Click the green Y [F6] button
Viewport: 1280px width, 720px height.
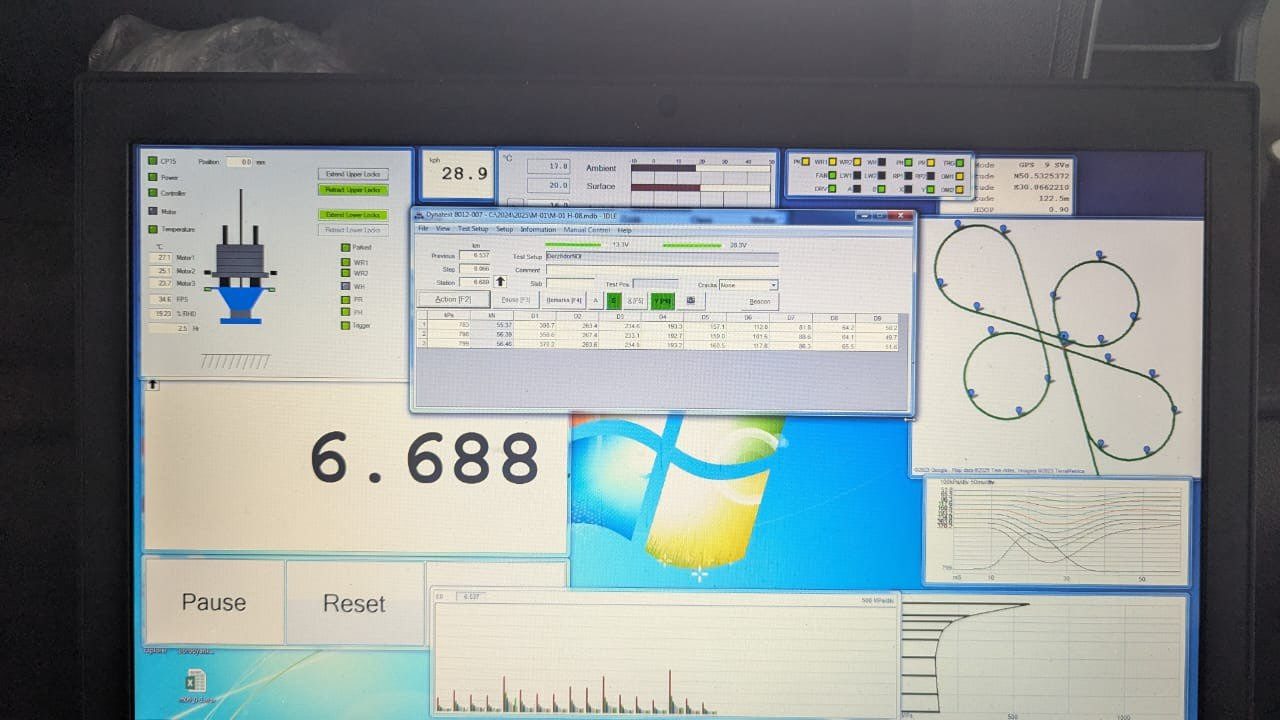(x=662, y=300)
